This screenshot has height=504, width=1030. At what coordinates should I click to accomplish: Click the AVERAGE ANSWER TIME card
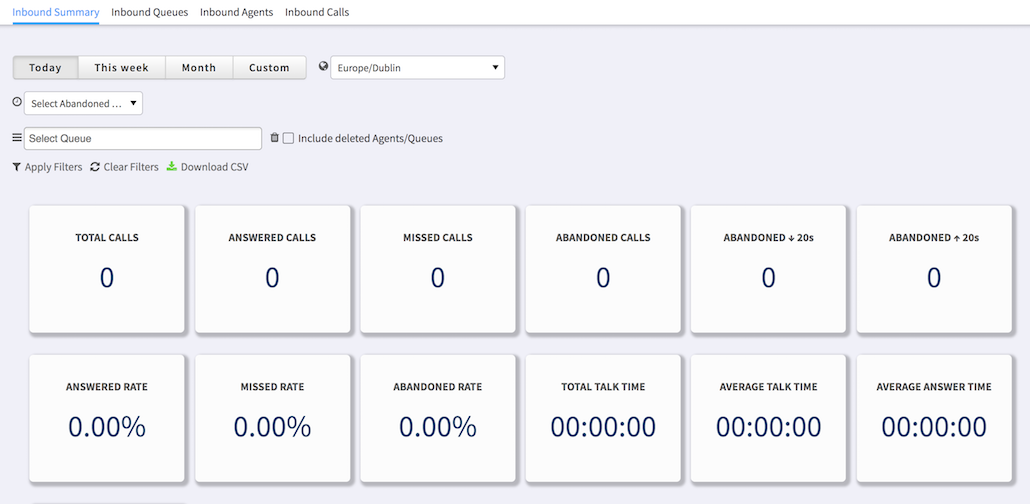coord(934,419)
